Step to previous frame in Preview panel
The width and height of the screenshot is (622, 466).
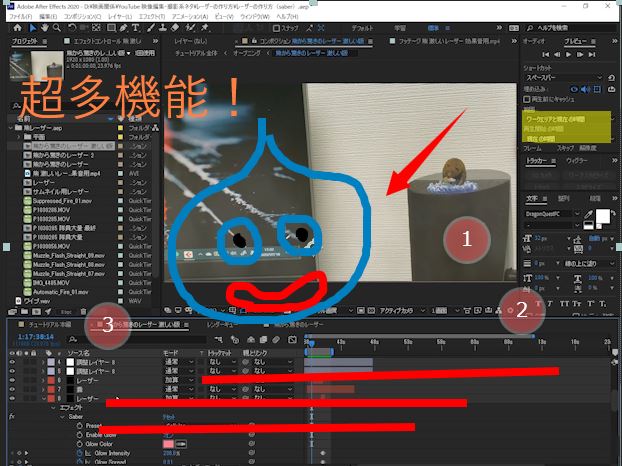click(557, 54)
